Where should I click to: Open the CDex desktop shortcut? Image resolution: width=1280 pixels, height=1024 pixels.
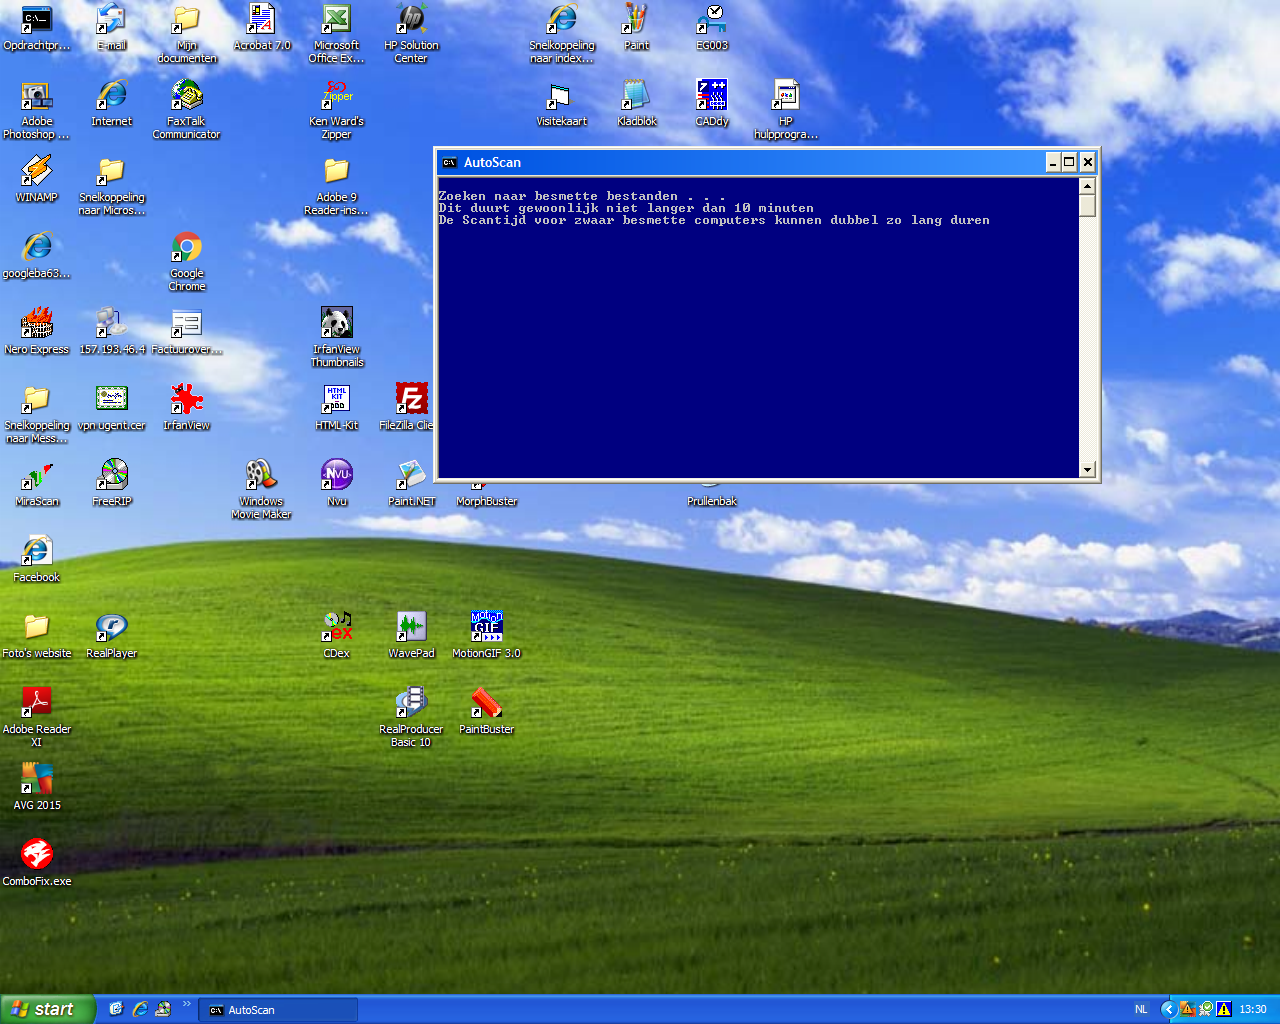tap(337, 636)
